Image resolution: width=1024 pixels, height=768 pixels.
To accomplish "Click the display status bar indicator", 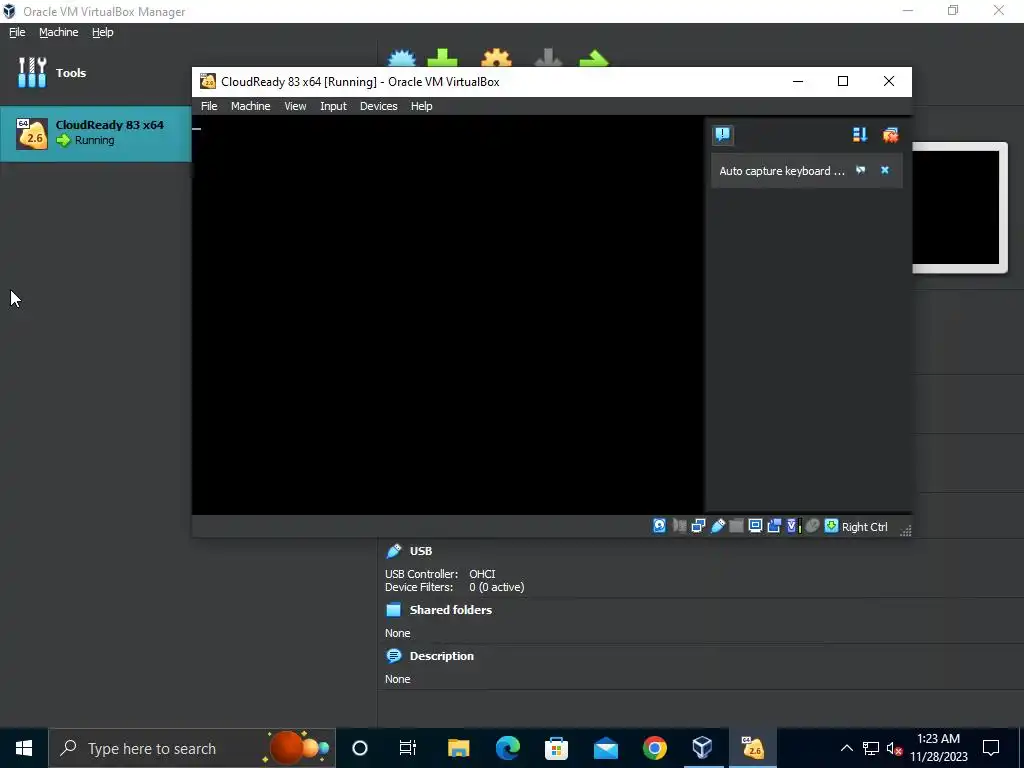I will (755, 526).
